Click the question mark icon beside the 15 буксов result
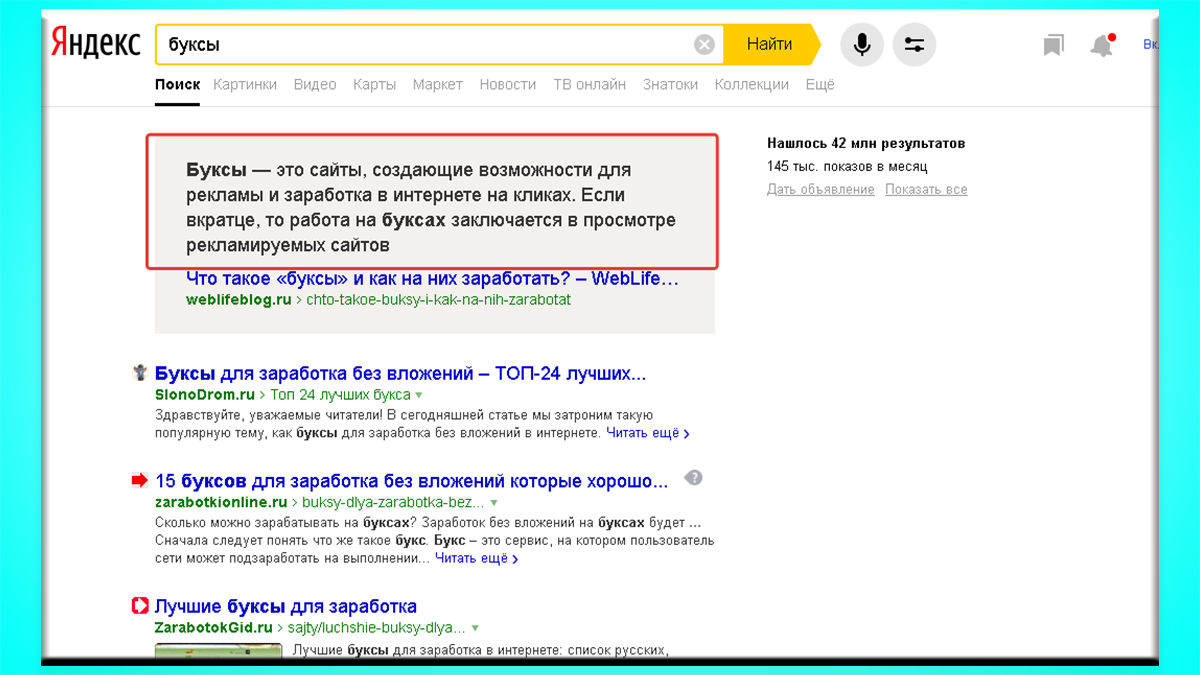 [x=694, y=478]
